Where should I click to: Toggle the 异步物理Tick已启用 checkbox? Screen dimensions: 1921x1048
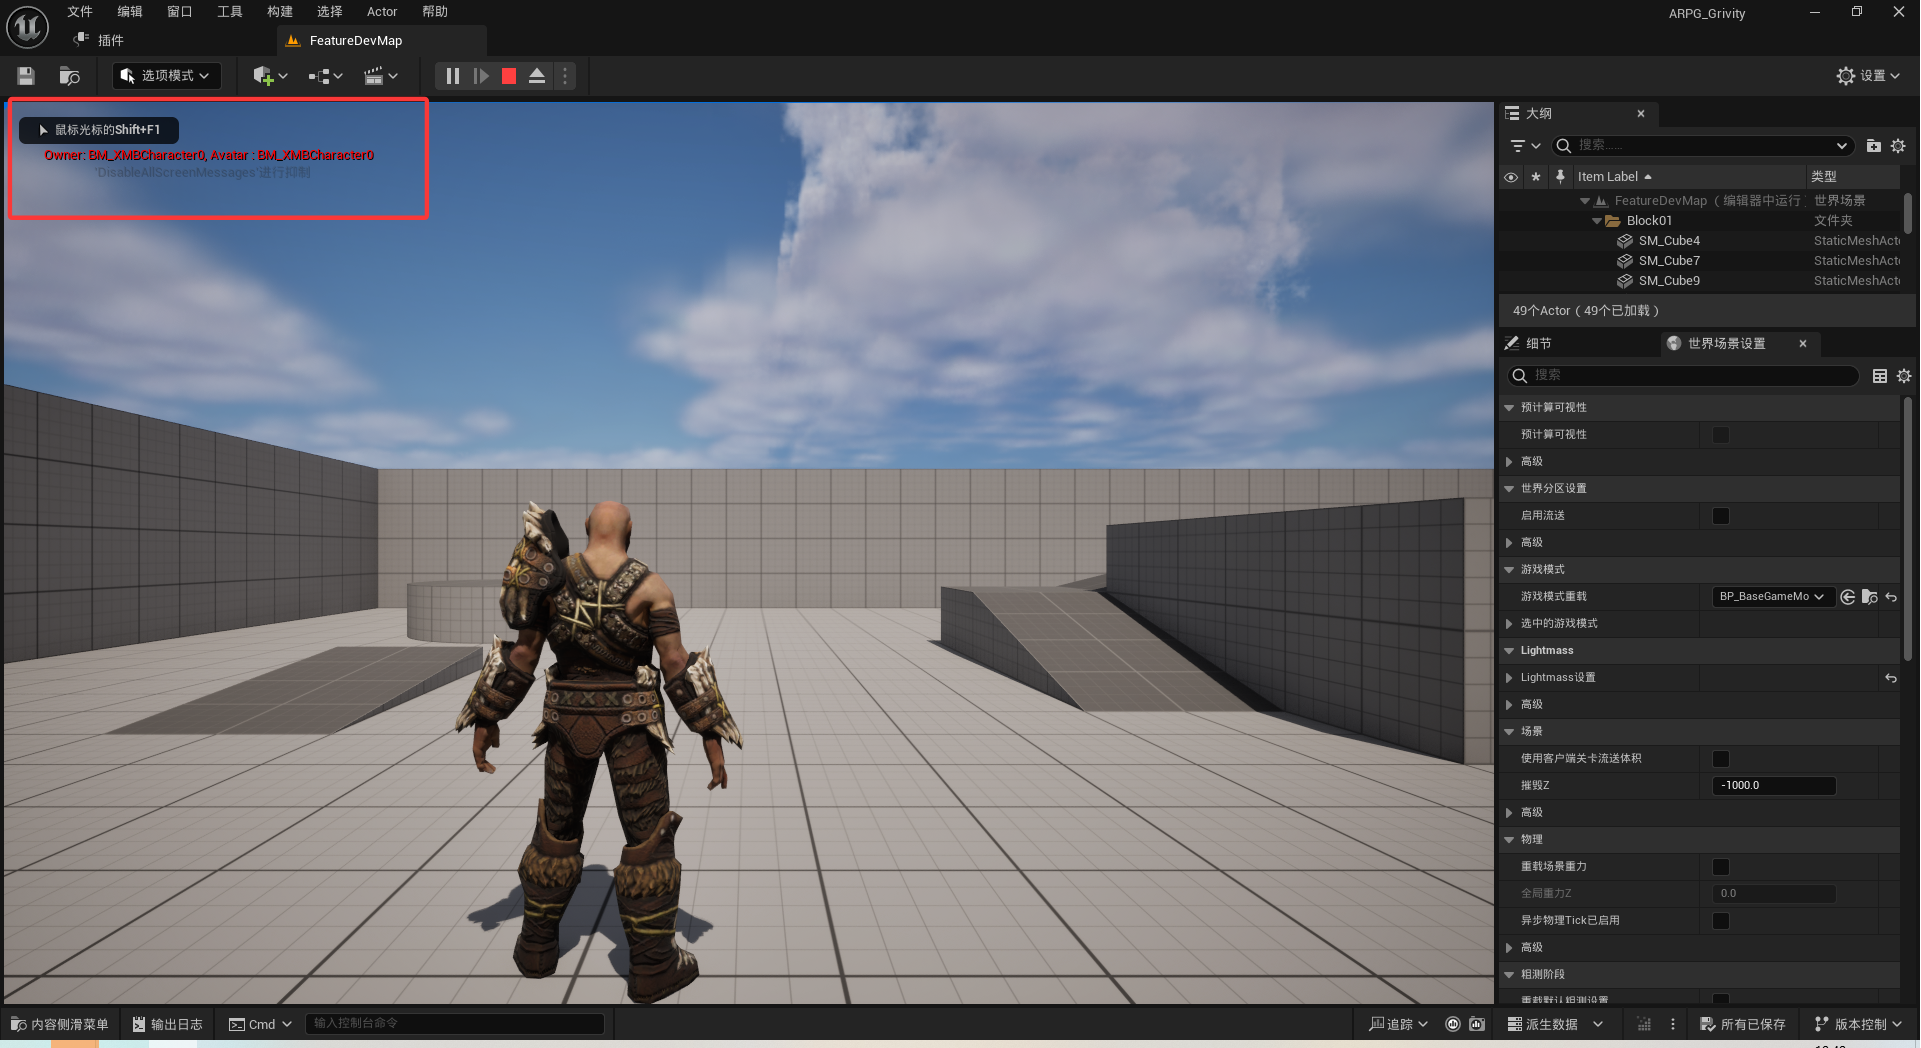point(1721,921)
